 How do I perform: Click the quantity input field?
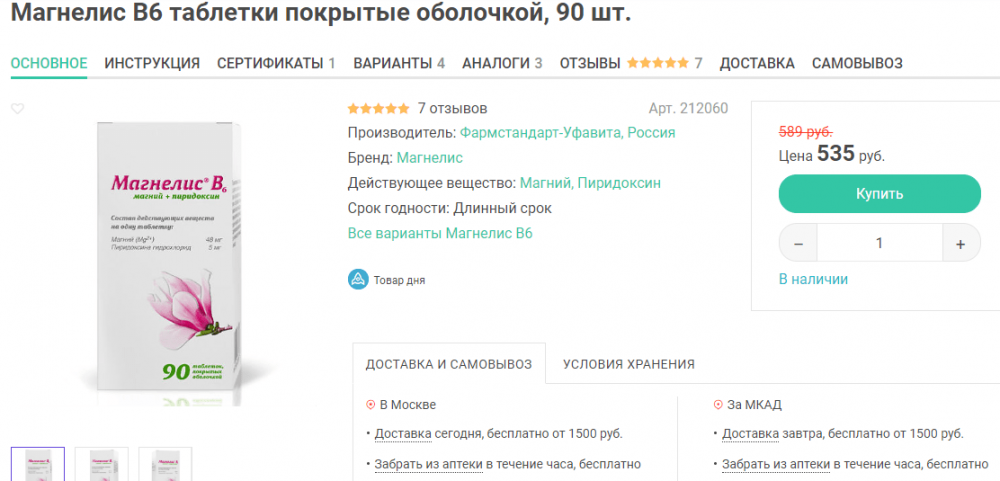coord(879,243)
